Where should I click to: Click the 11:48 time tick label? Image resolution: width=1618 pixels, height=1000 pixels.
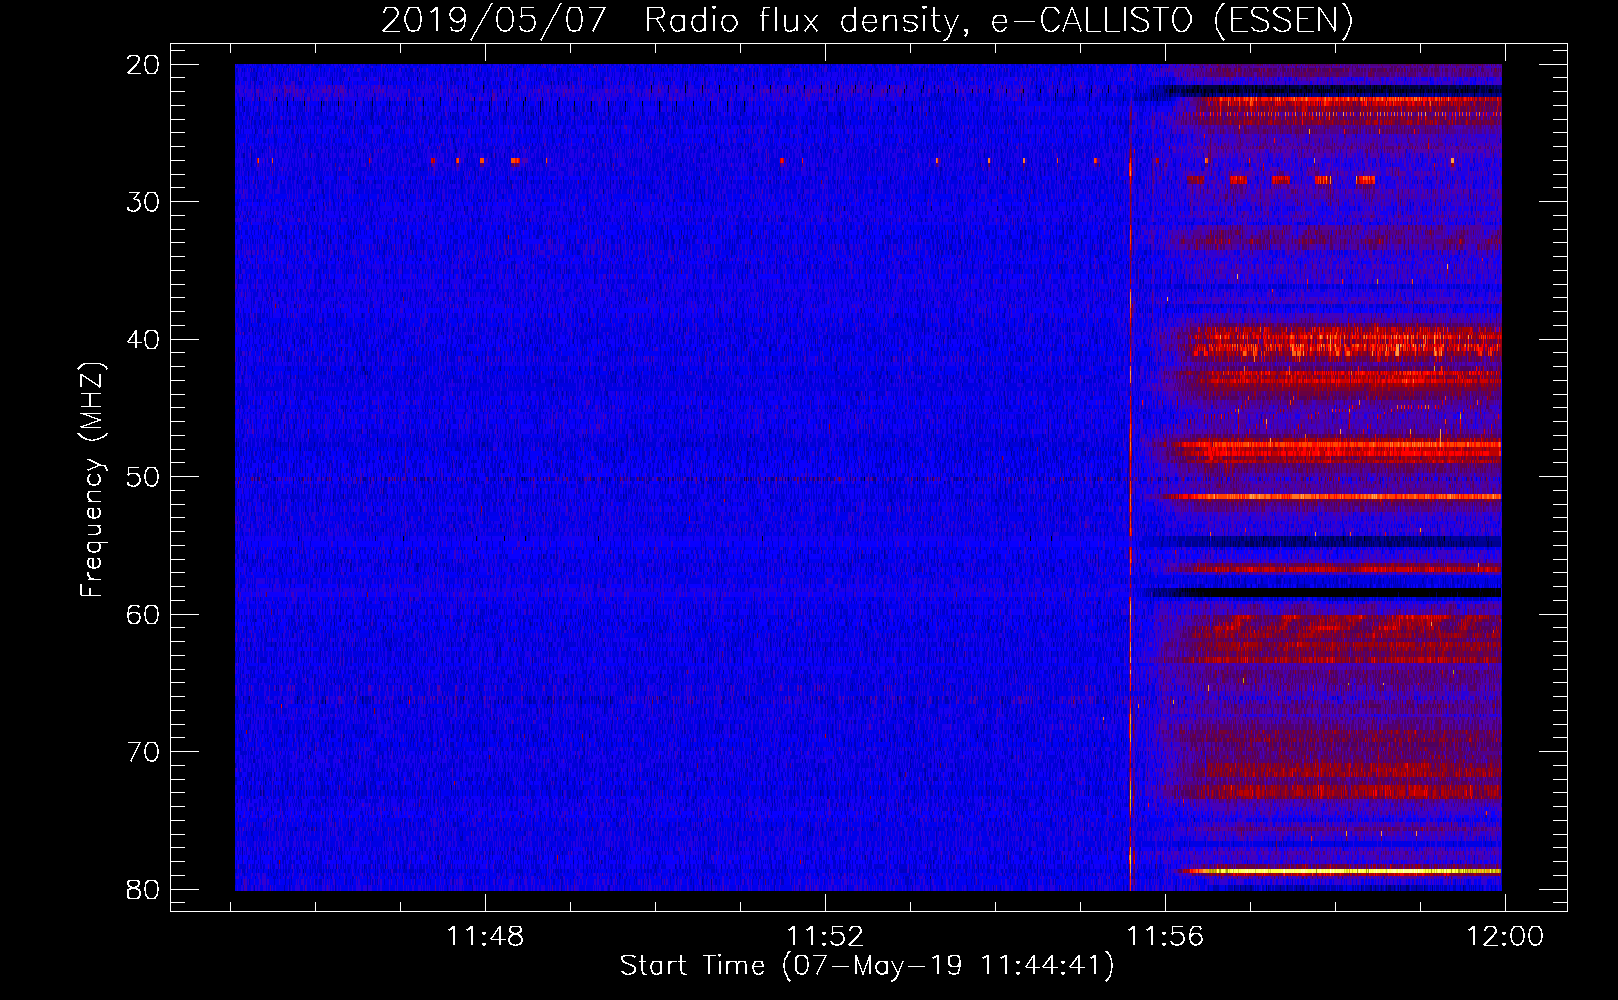485,937
